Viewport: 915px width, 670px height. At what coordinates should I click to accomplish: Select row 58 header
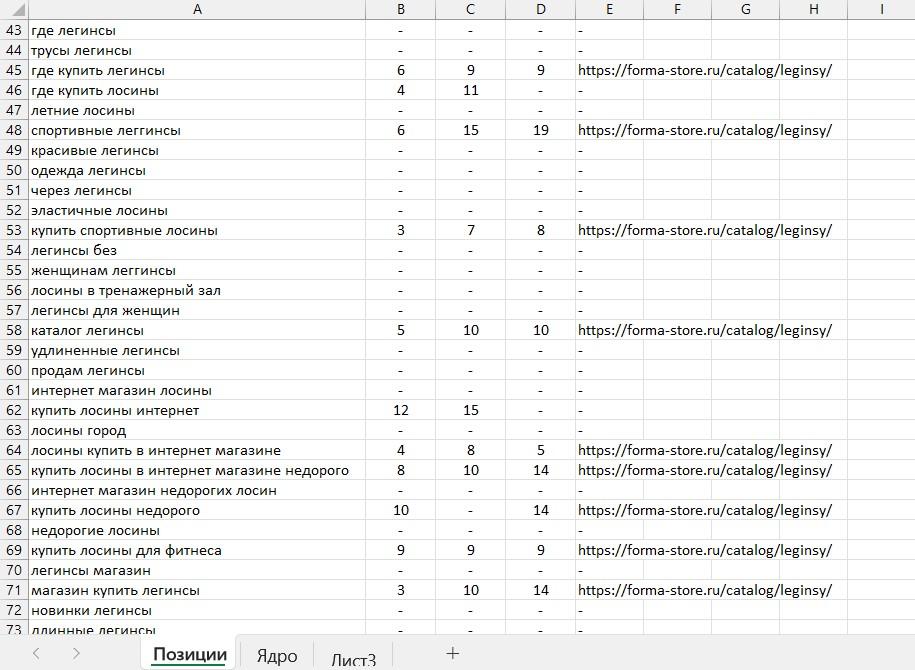(14, 330)
